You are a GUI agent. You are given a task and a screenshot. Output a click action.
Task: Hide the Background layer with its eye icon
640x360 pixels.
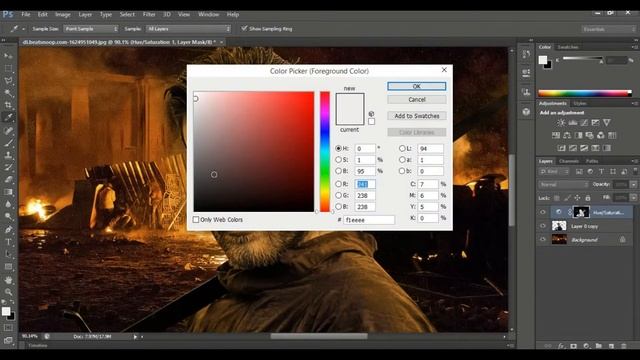(x=543, y=240)
